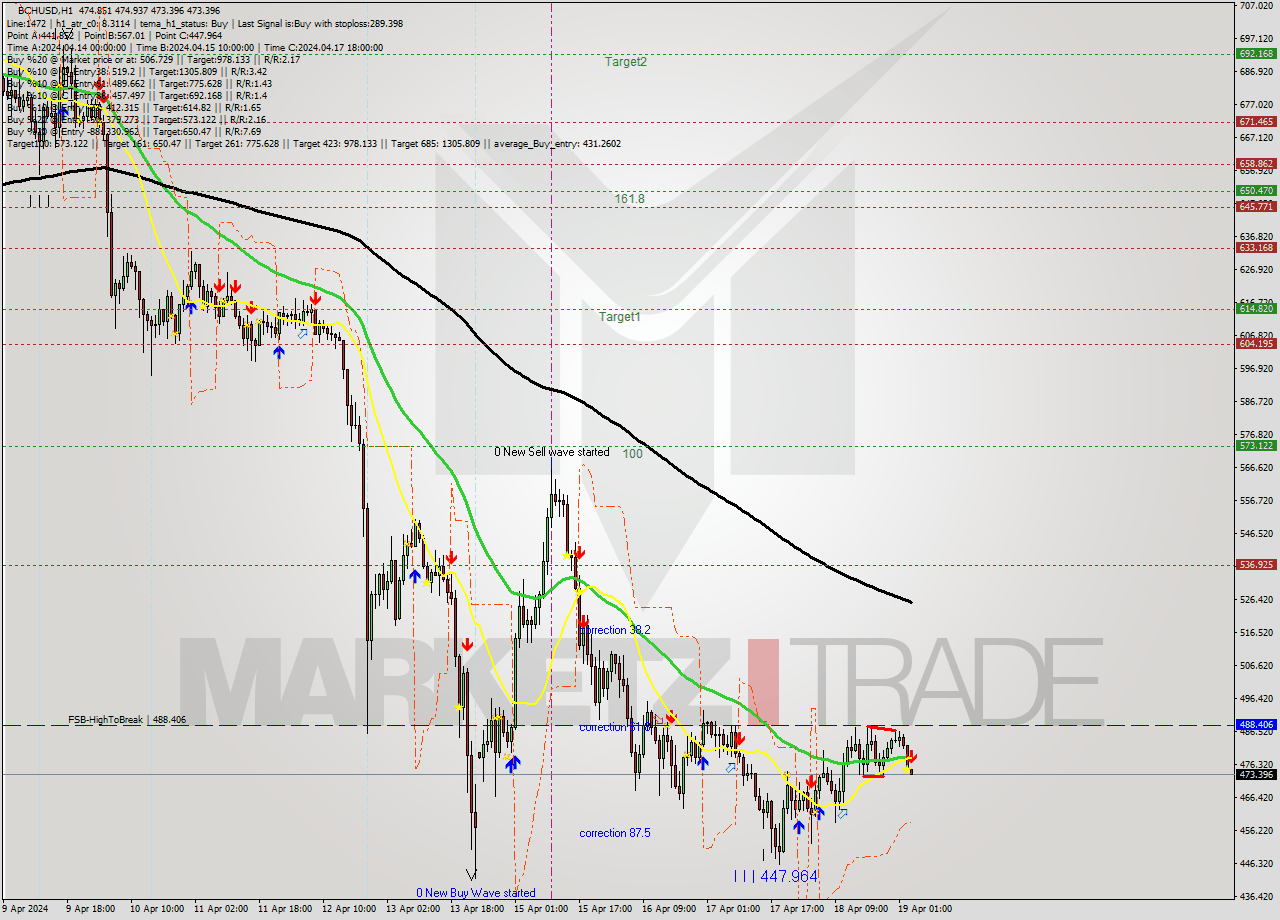Select the 650.470 green price tag
The height and width of the screenshot is (920, 1280).
tap(1256, 190)
